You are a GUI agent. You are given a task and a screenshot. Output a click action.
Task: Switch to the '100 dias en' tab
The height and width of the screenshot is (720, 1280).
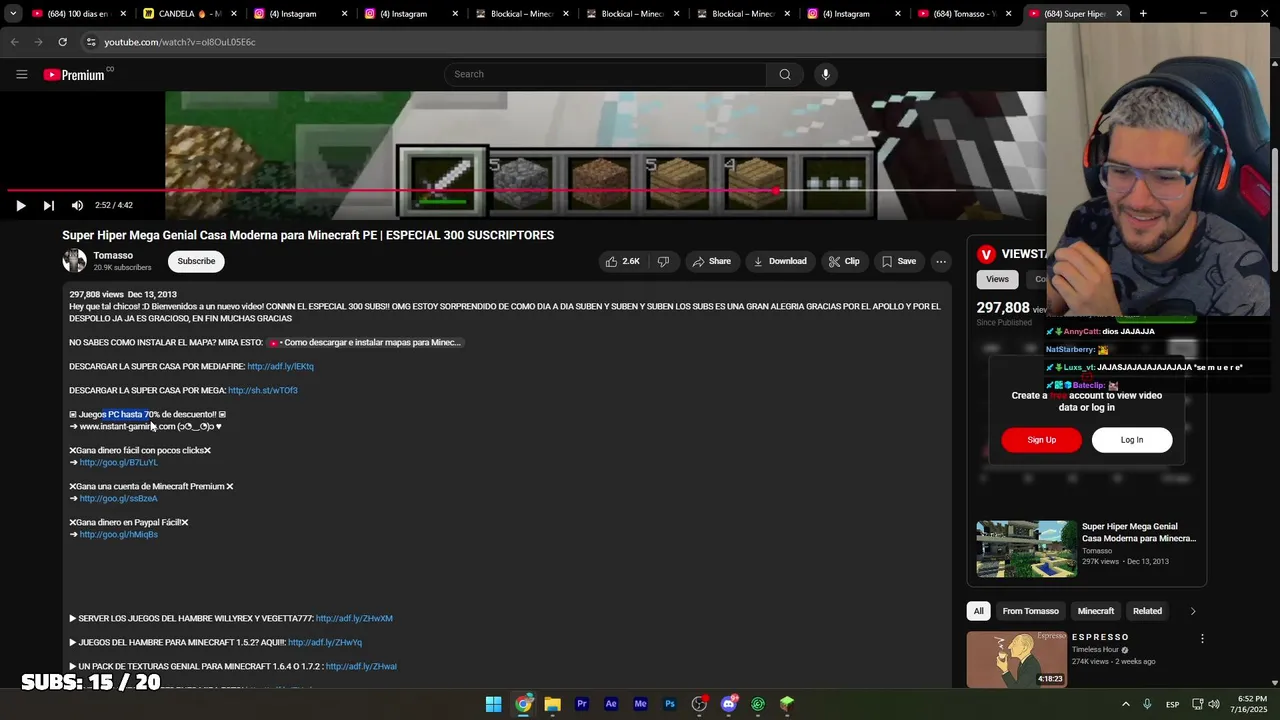(x=78, y=14)
